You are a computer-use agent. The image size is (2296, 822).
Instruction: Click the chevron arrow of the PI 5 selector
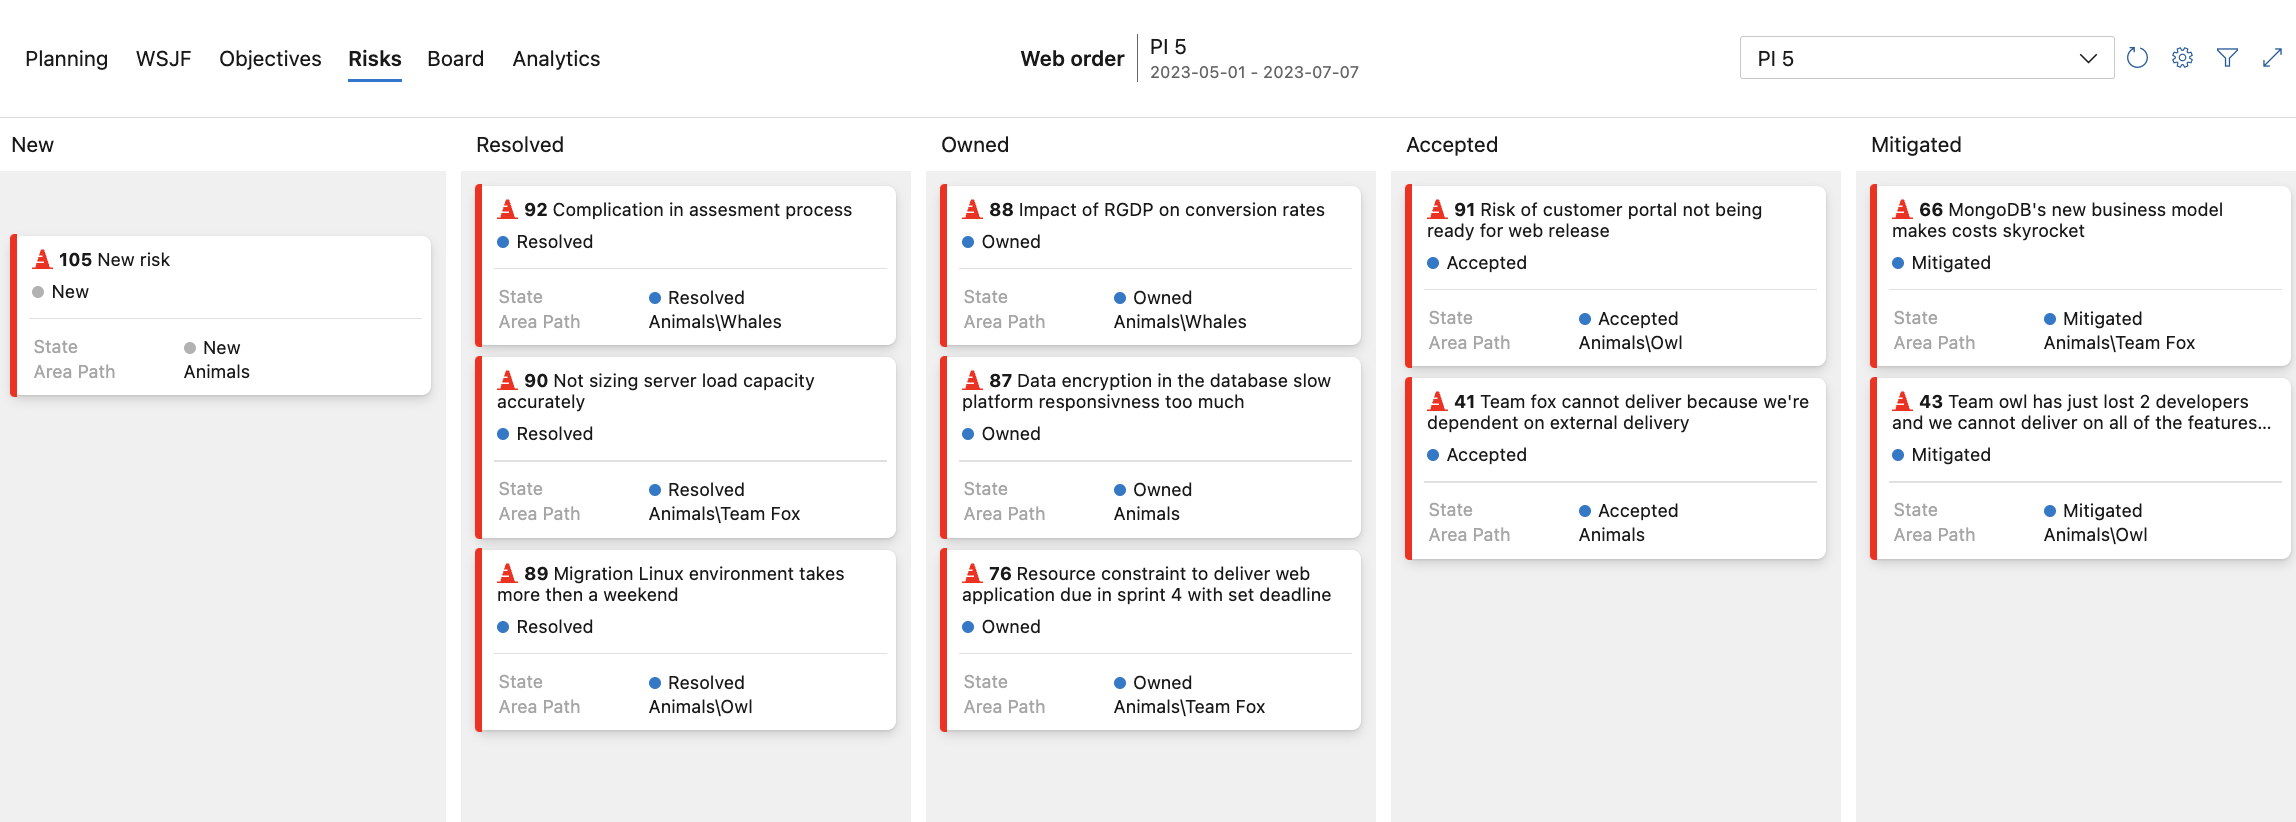tap(2088, 58)
